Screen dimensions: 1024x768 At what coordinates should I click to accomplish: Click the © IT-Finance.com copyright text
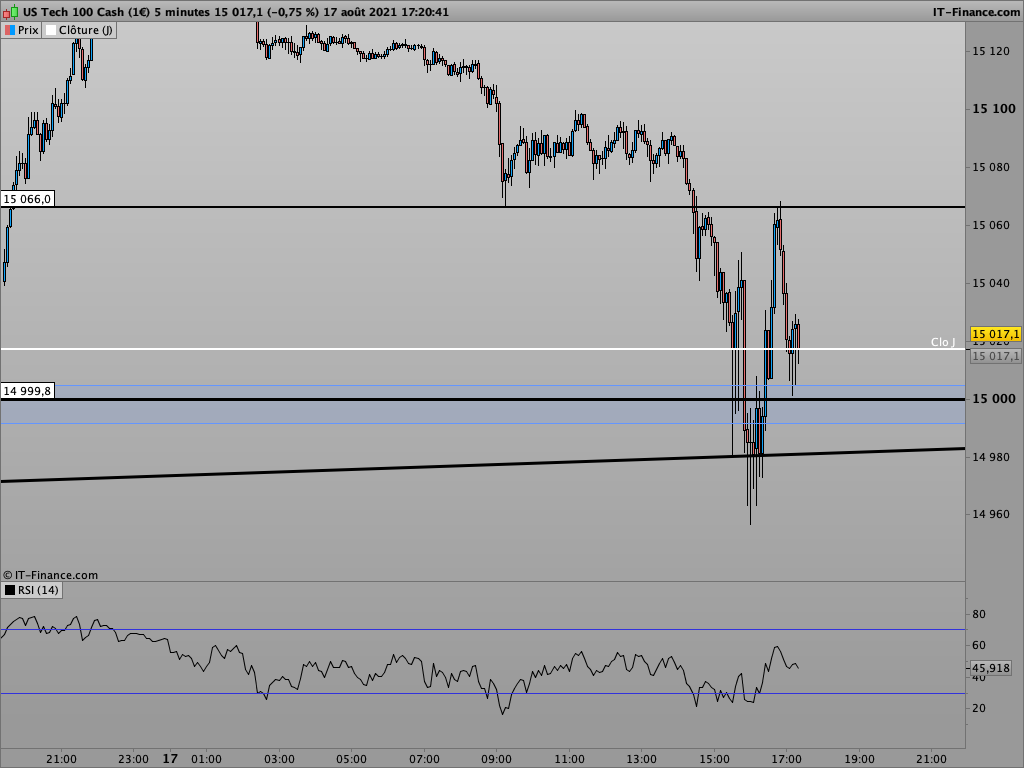point(50,575)
